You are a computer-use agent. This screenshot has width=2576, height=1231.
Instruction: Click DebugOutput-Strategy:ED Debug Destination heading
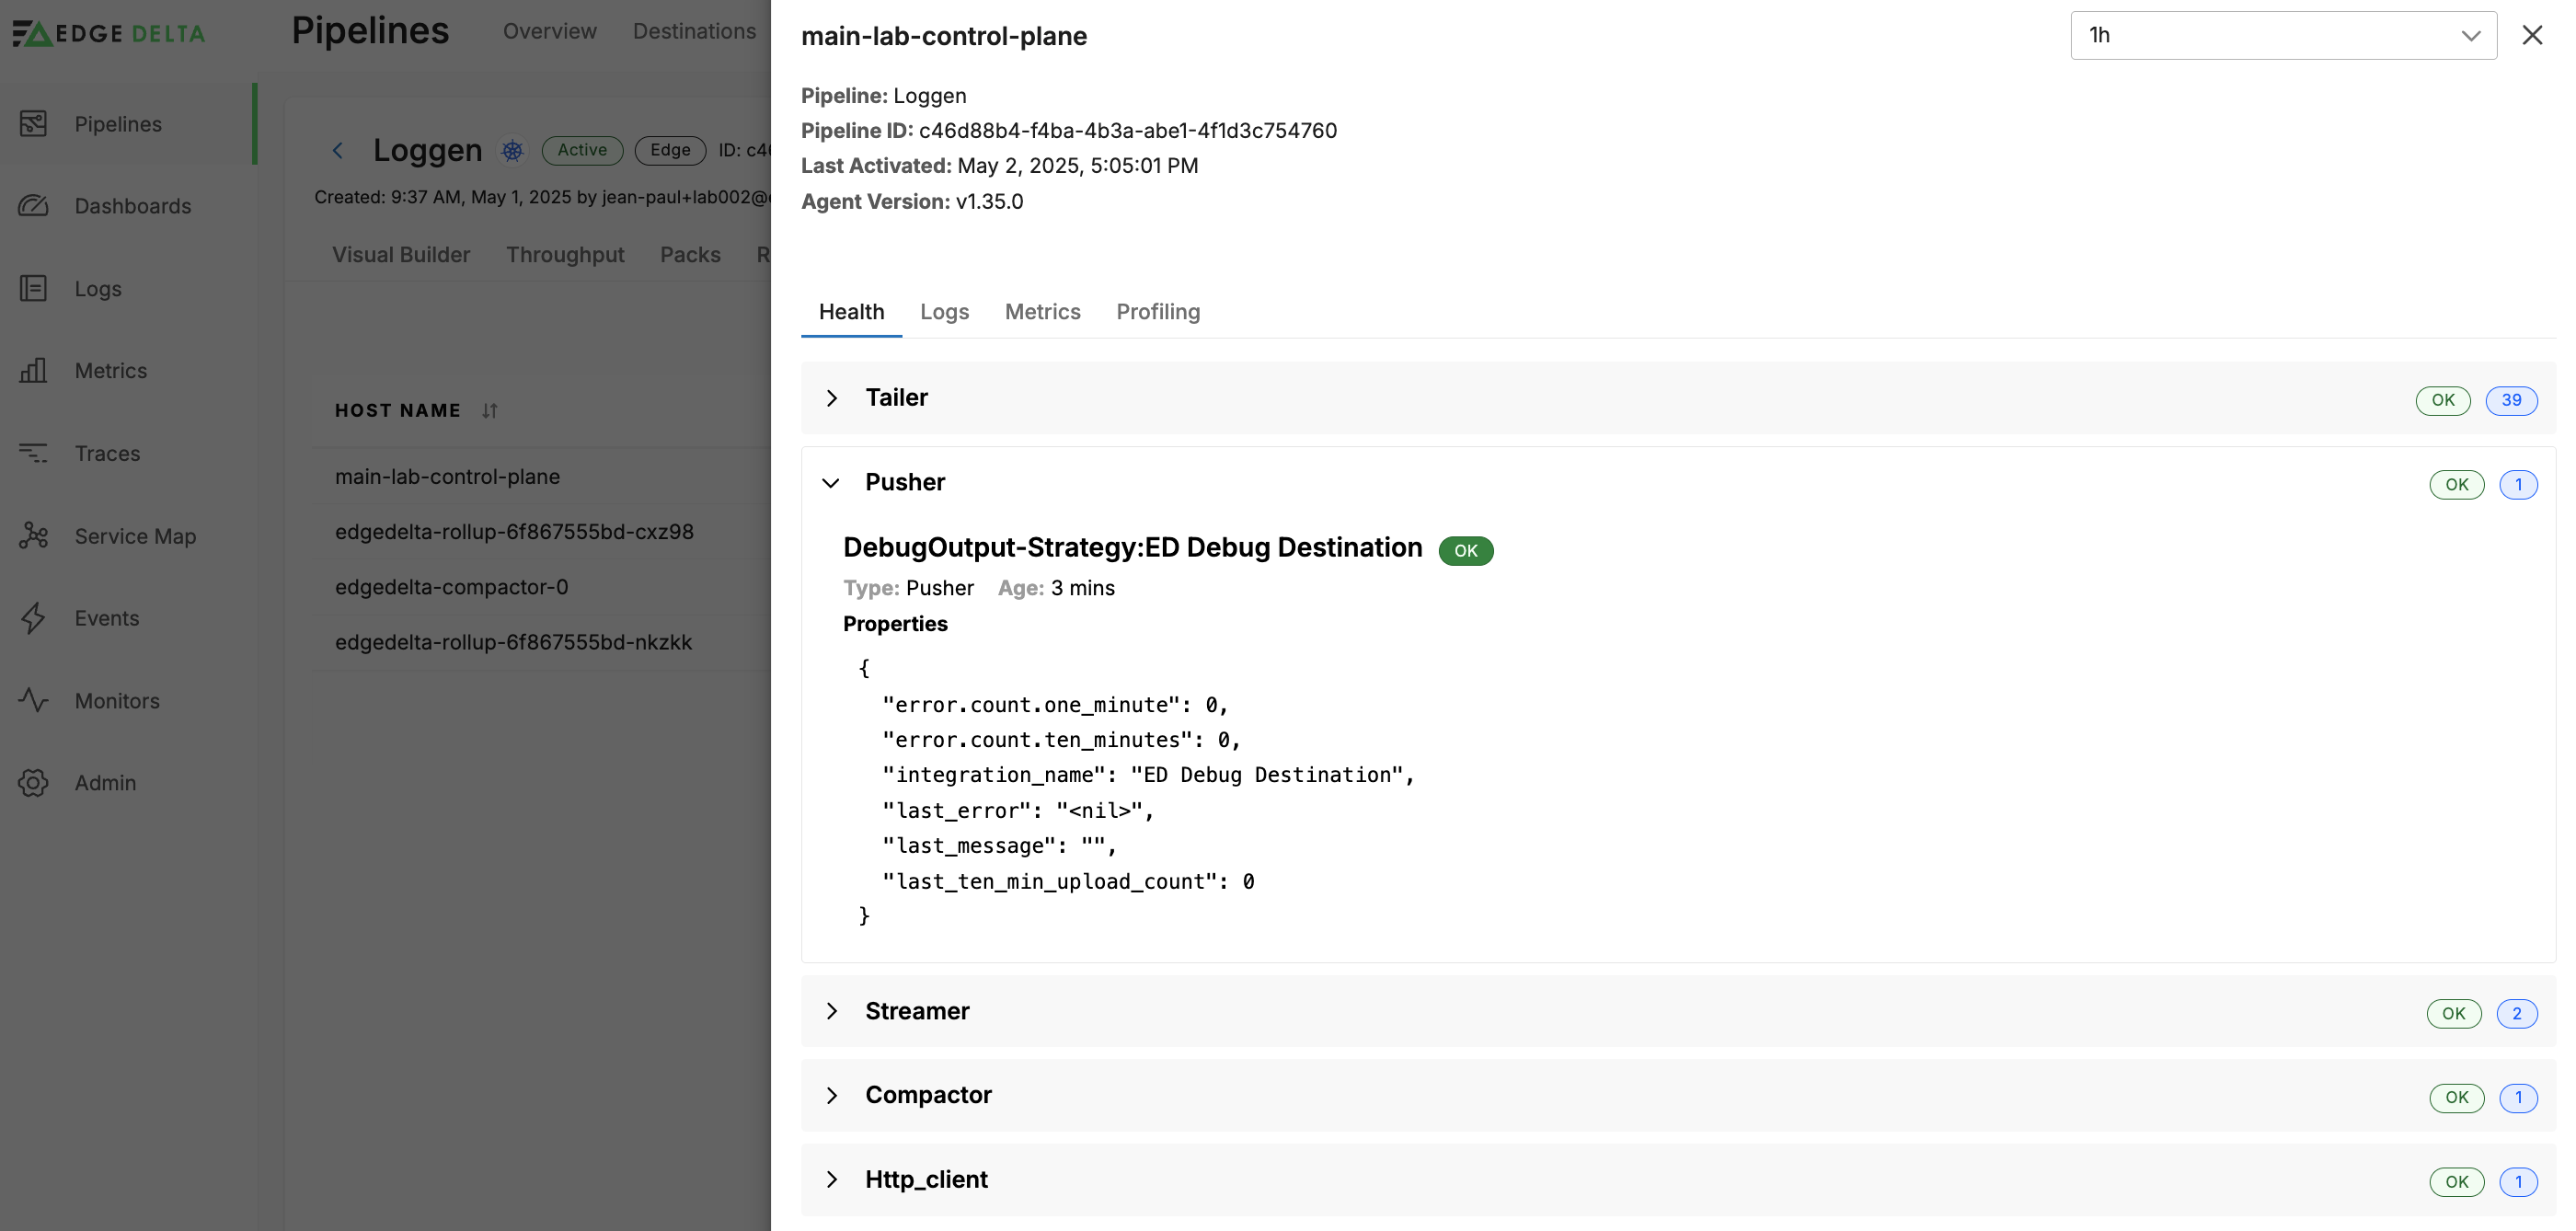[1132, 548]
